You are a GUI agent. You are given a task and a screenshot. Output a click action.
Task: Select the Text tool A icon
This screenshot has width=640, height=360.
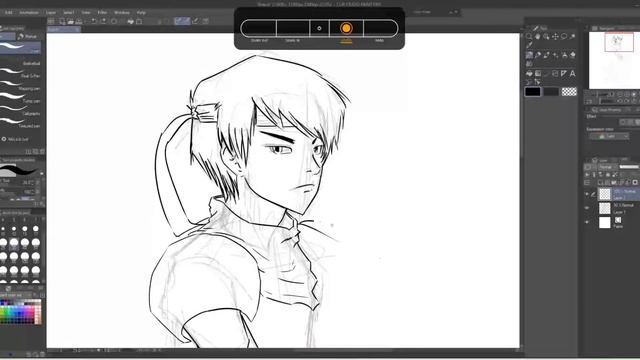(573, 73)
